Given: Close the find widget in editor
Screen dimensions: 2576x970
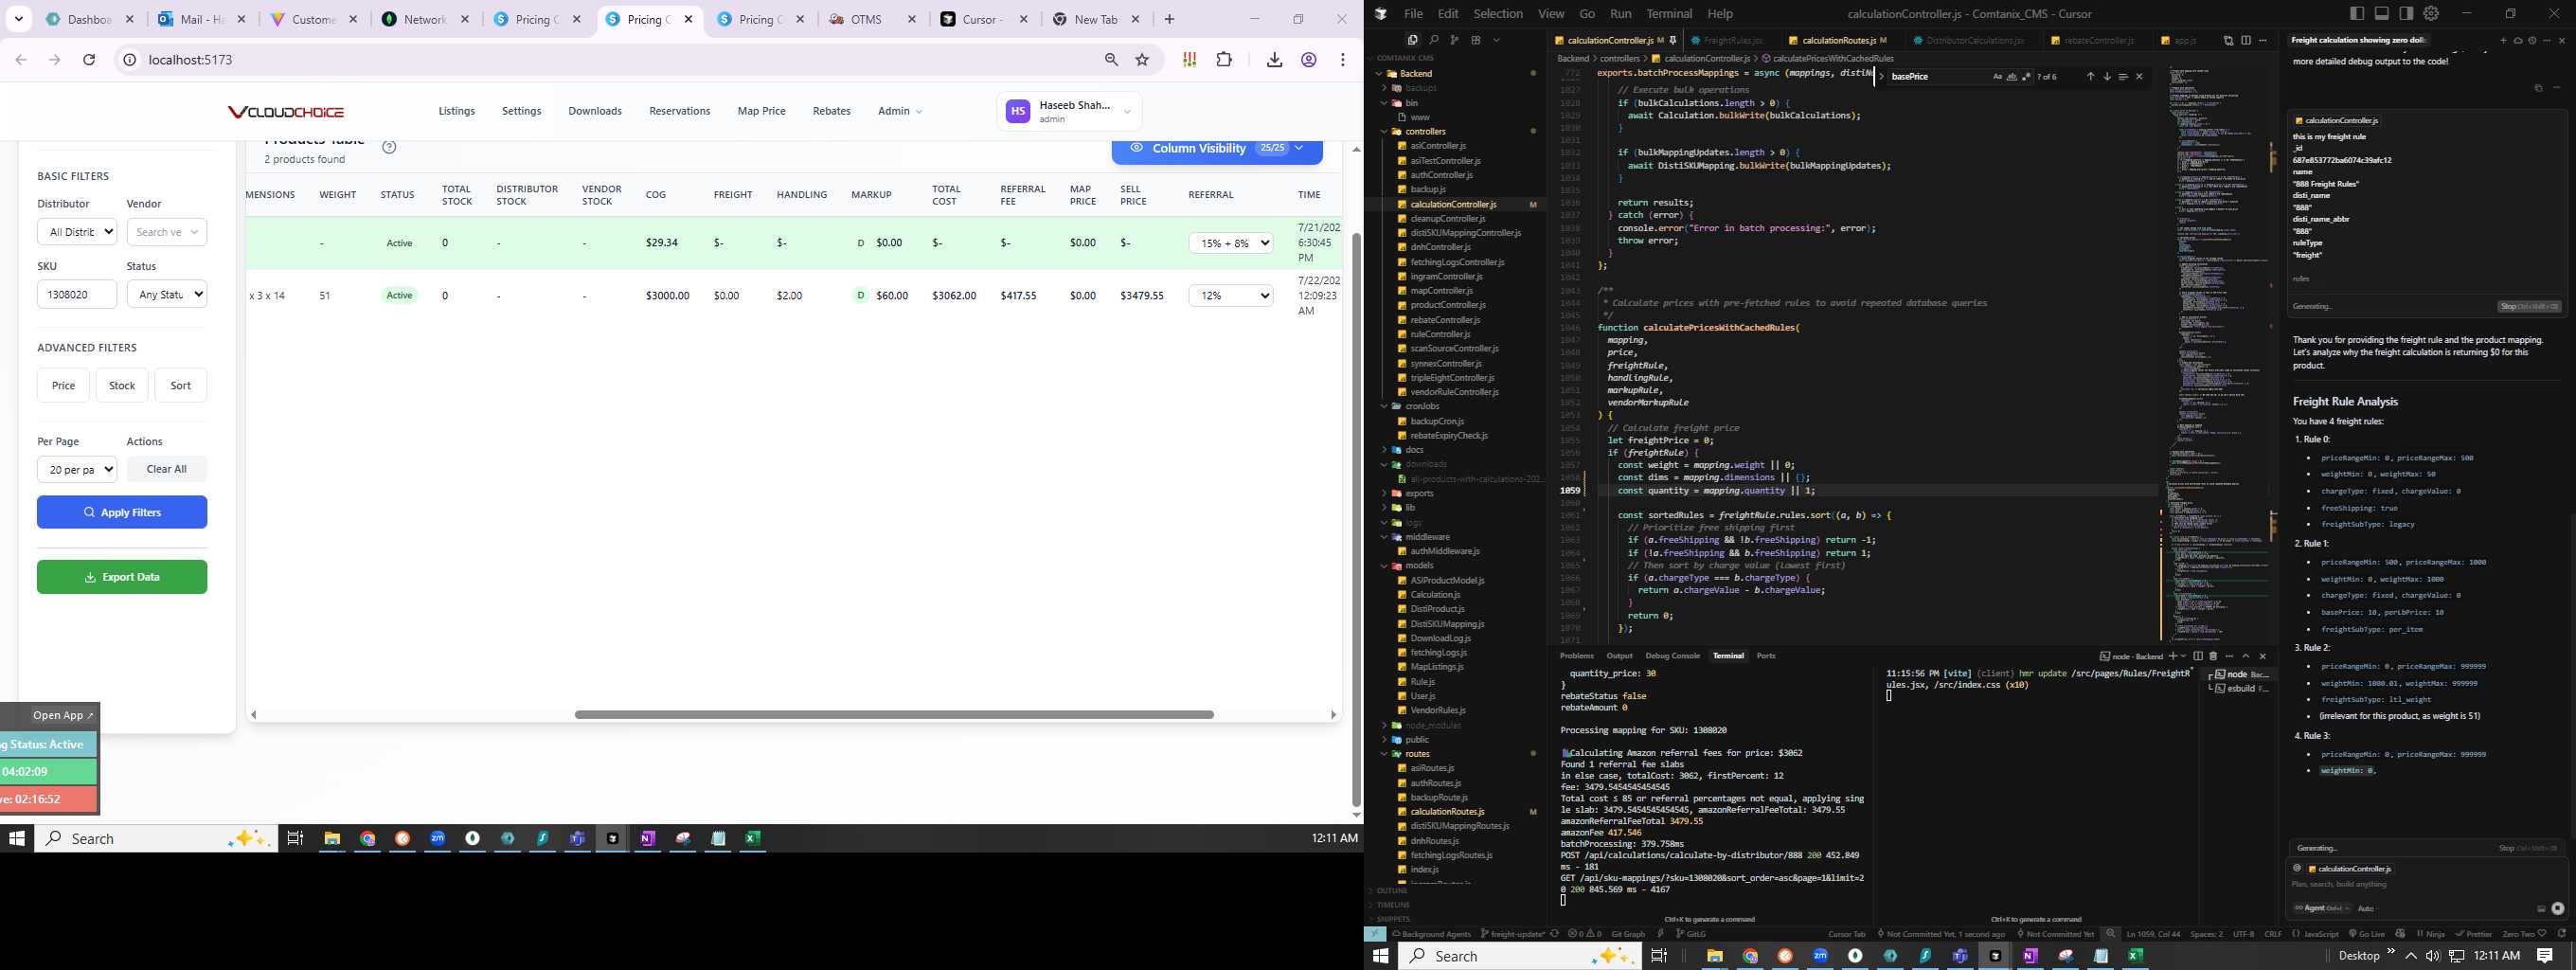Looking at the screenshot, I should (2140, 77).
